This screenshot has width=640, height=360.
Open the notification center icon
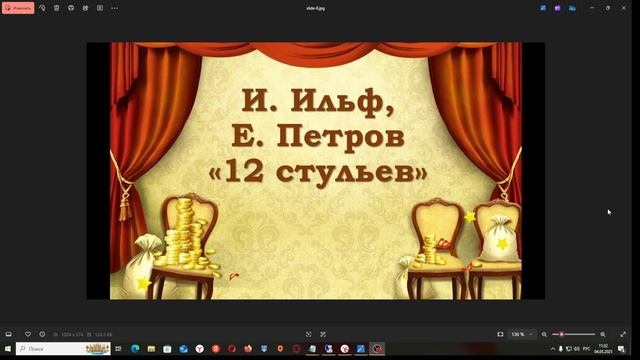(621, 349)
